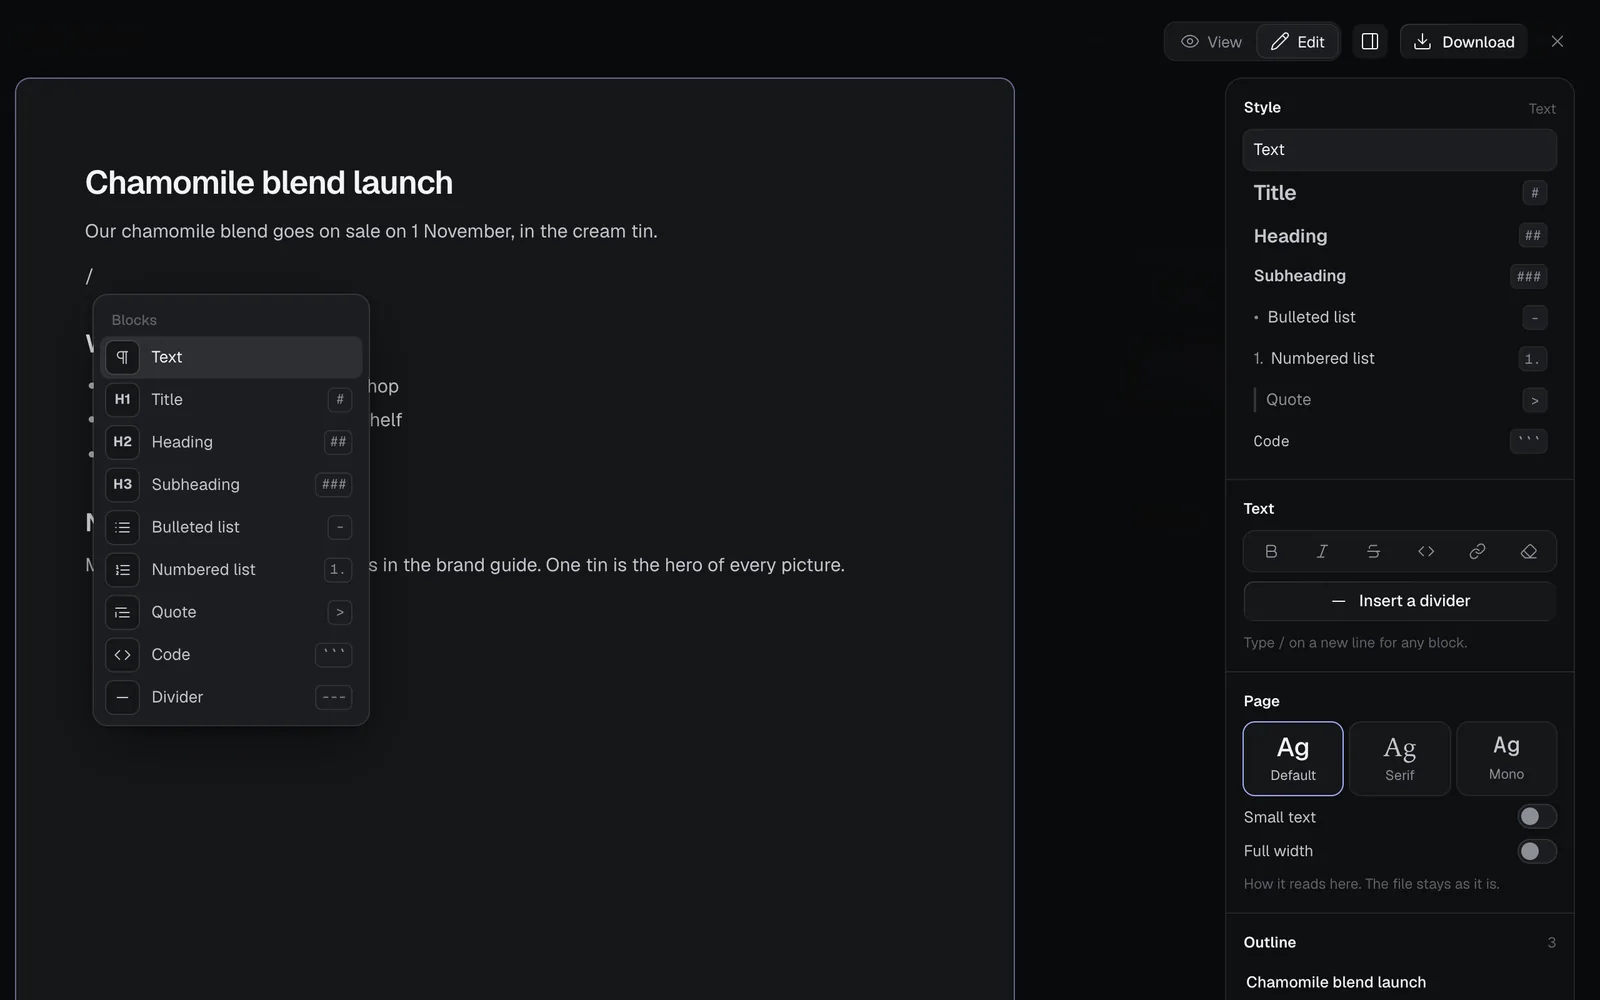This screenshot has width=1600, height=1000.
Task: Pick Text in the Blocks menu
Action: click(231, 357)
